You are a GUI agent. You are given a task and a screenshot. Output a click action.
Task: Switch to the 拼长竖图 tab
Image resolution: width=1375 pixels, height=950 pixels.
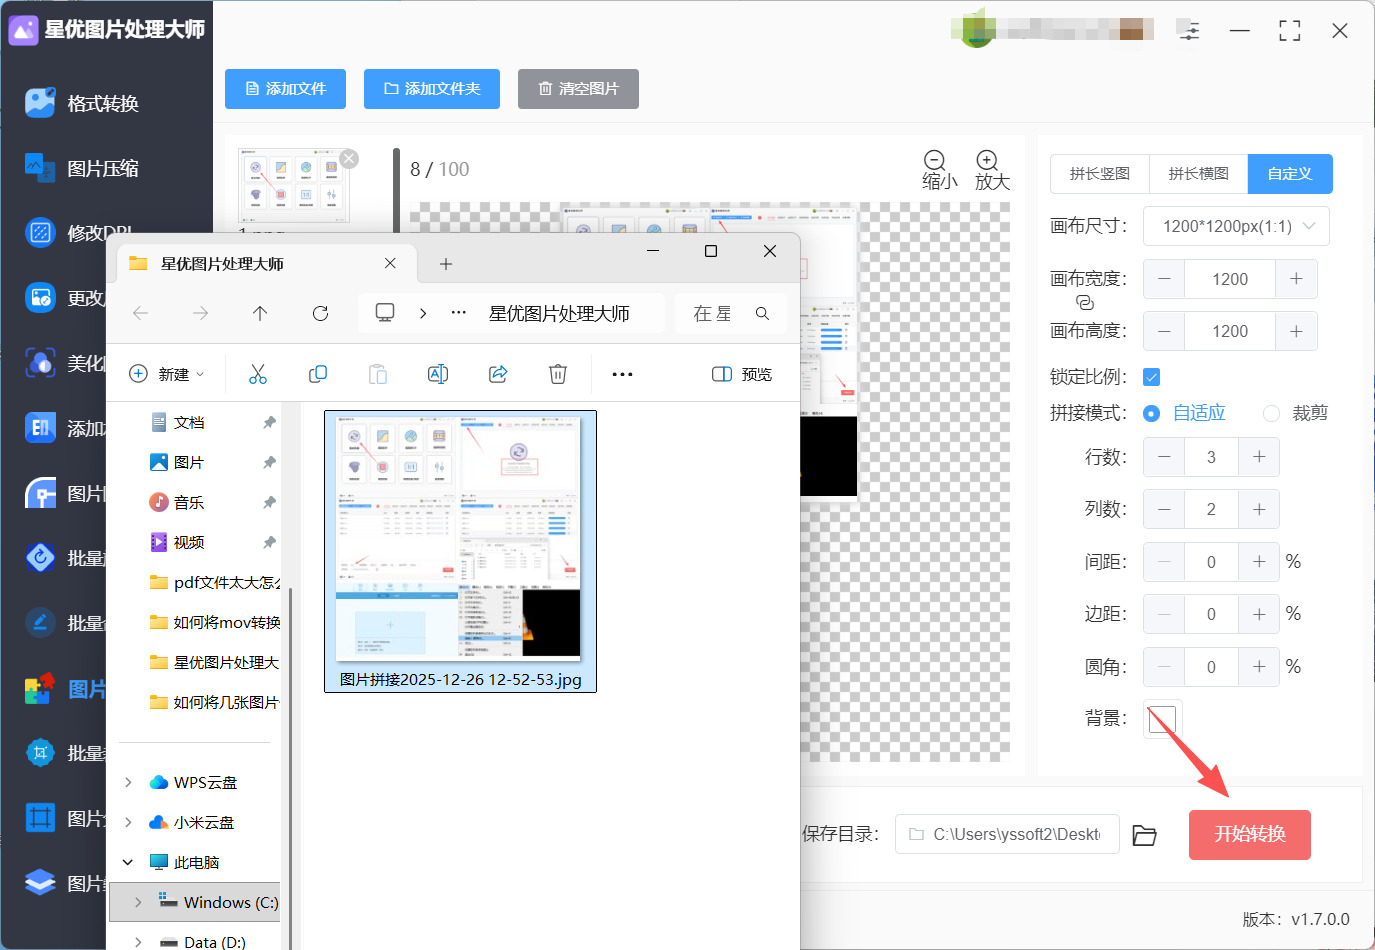(x=1099, y=174)
